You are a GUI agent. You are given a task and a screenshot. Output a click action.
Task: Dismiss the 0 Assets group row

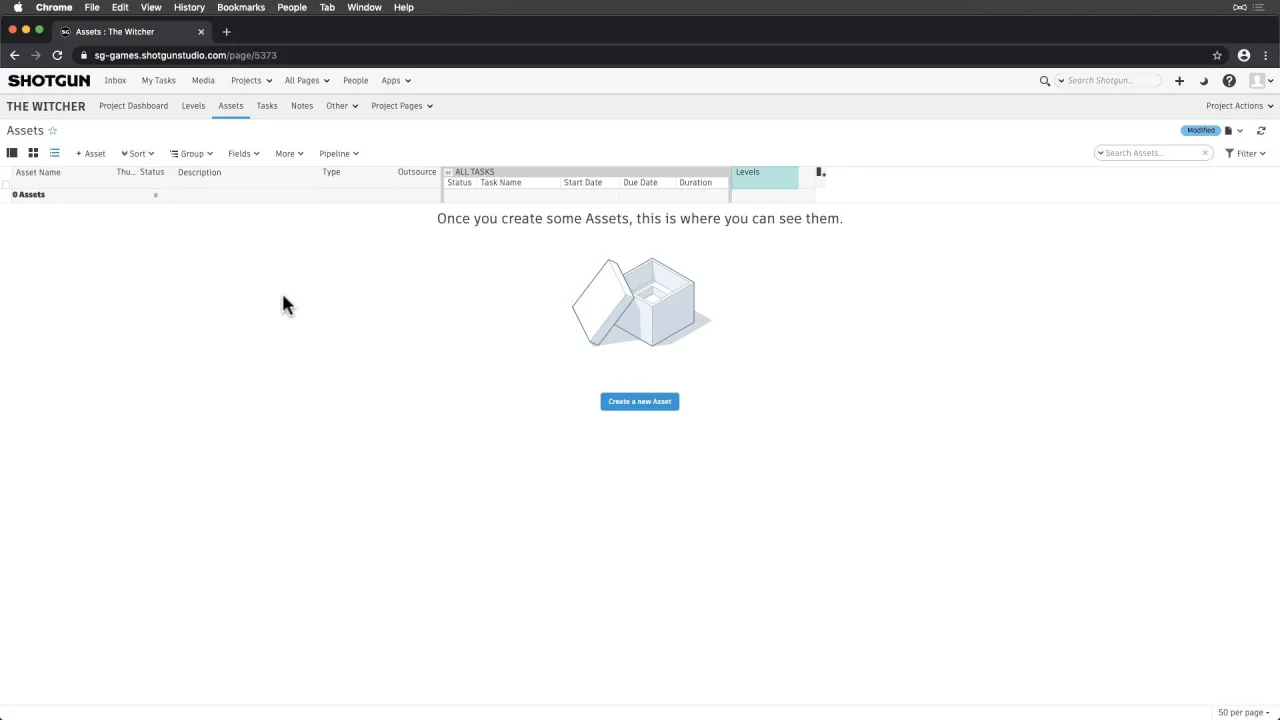(156, 195)
